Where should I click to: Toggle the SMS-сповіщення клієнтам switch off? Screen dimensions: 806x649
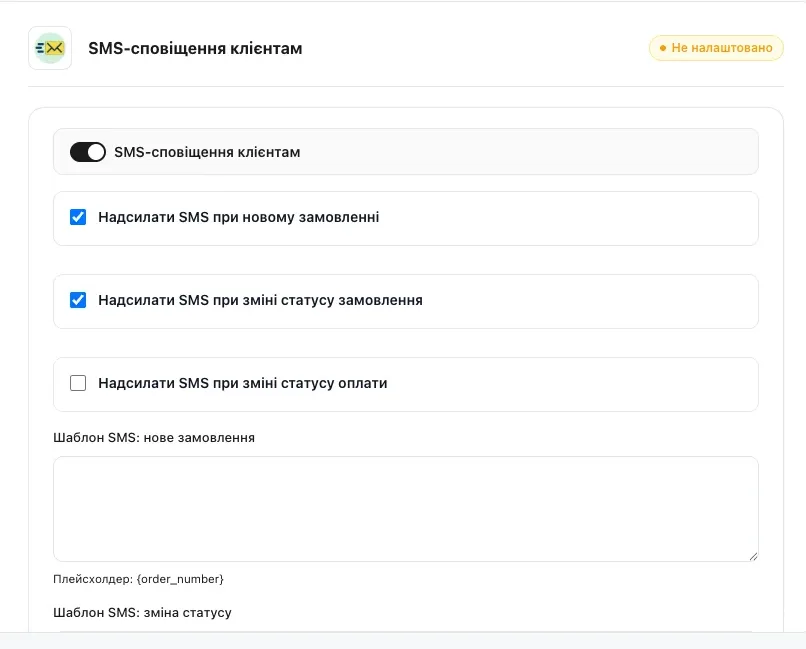[x=88, y=152]
